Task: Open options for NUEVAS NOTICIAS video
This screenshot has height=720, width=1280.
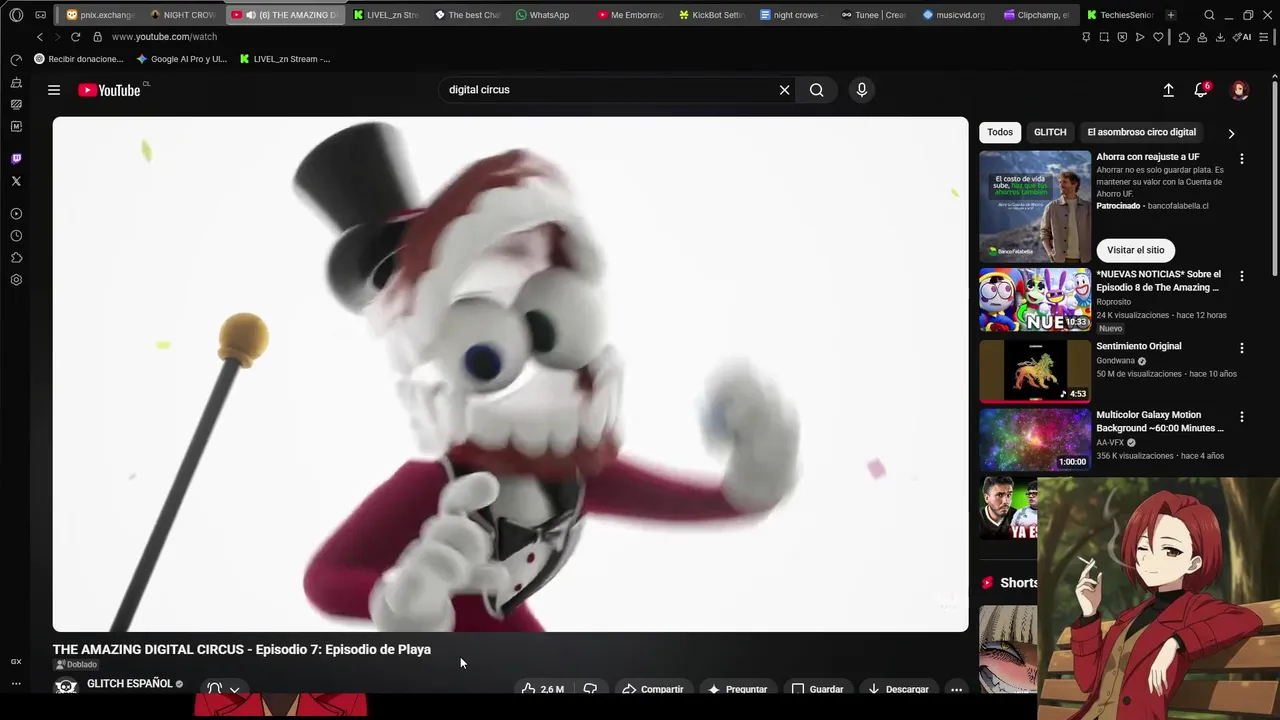Action: [1242, 276]
